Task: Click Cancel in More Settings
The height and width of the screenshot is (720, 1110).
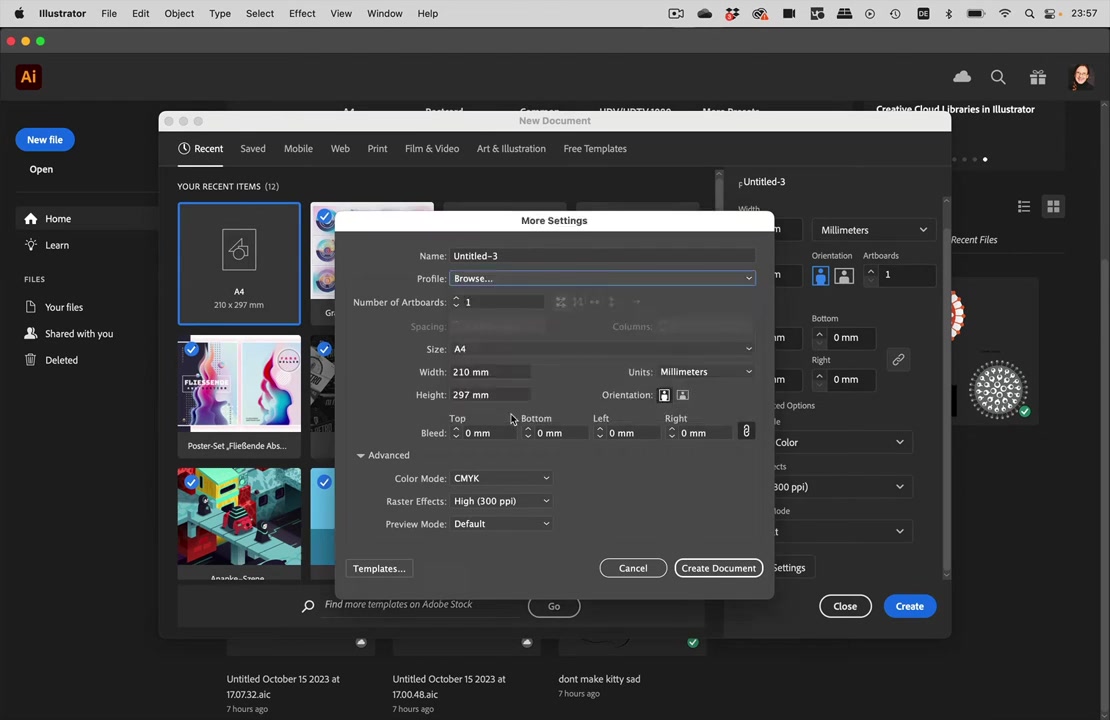Action: (633, 568)
